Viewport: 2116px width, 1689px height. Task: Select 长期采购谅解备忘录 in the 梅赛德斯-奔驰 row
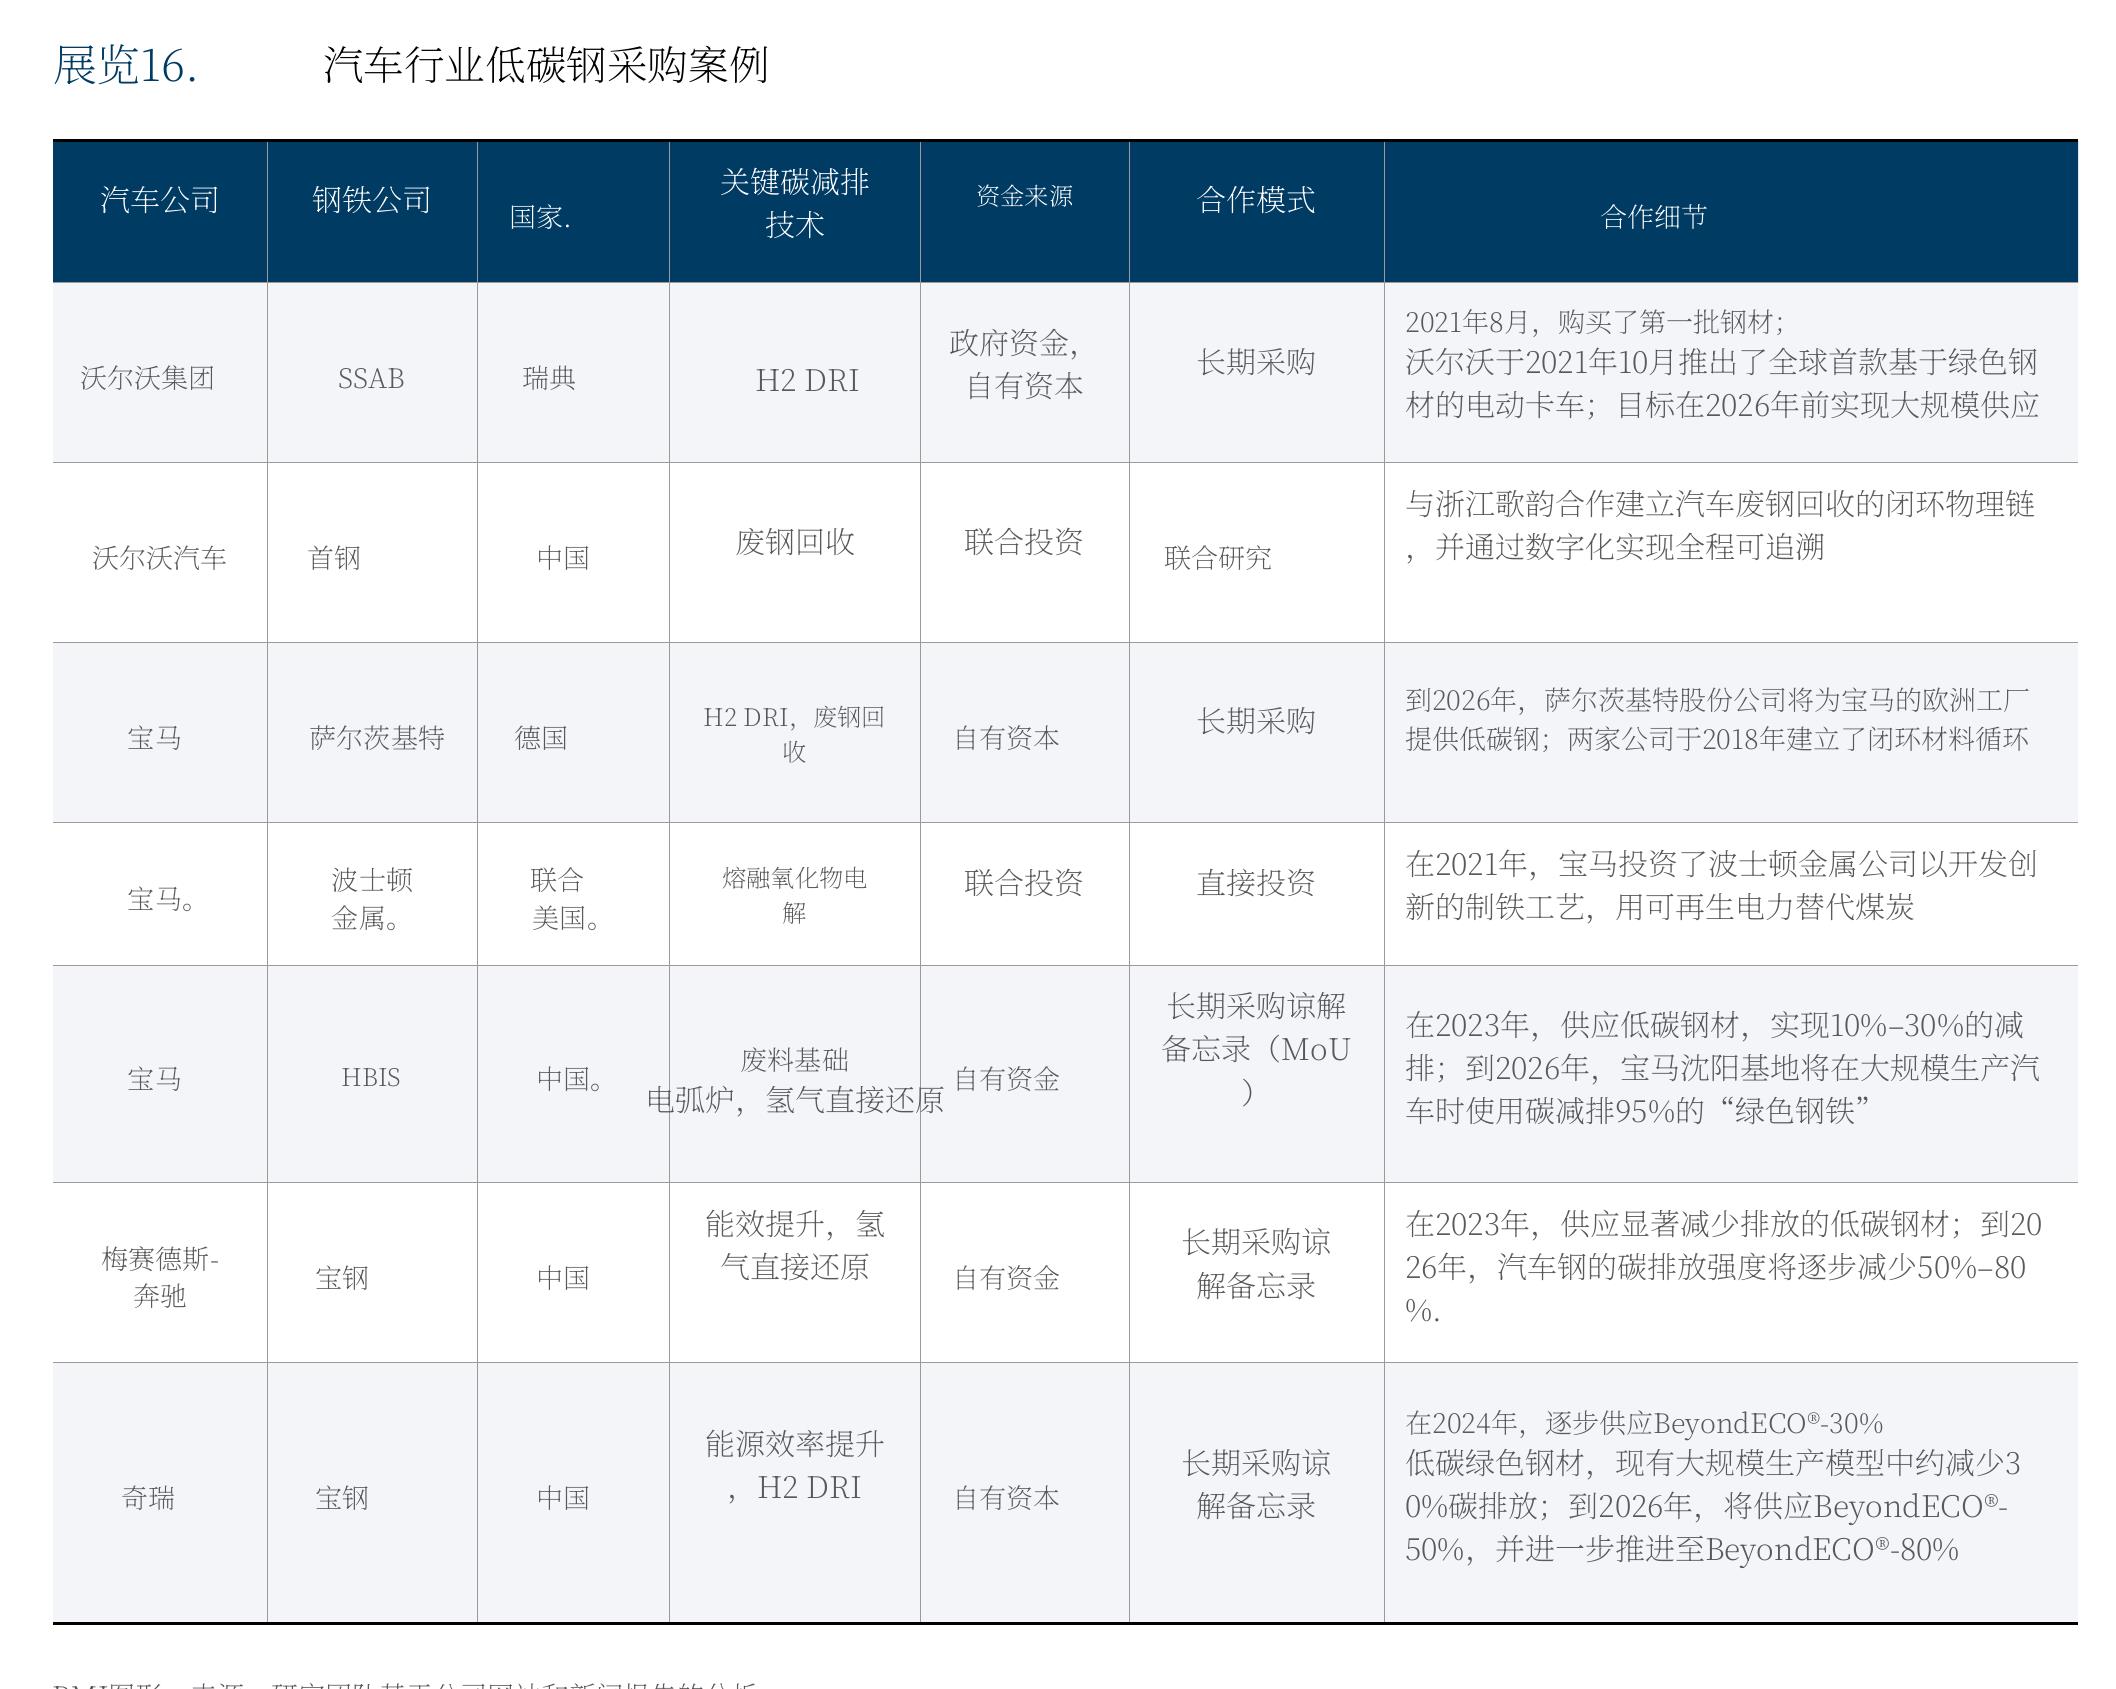(1256, 1264)
